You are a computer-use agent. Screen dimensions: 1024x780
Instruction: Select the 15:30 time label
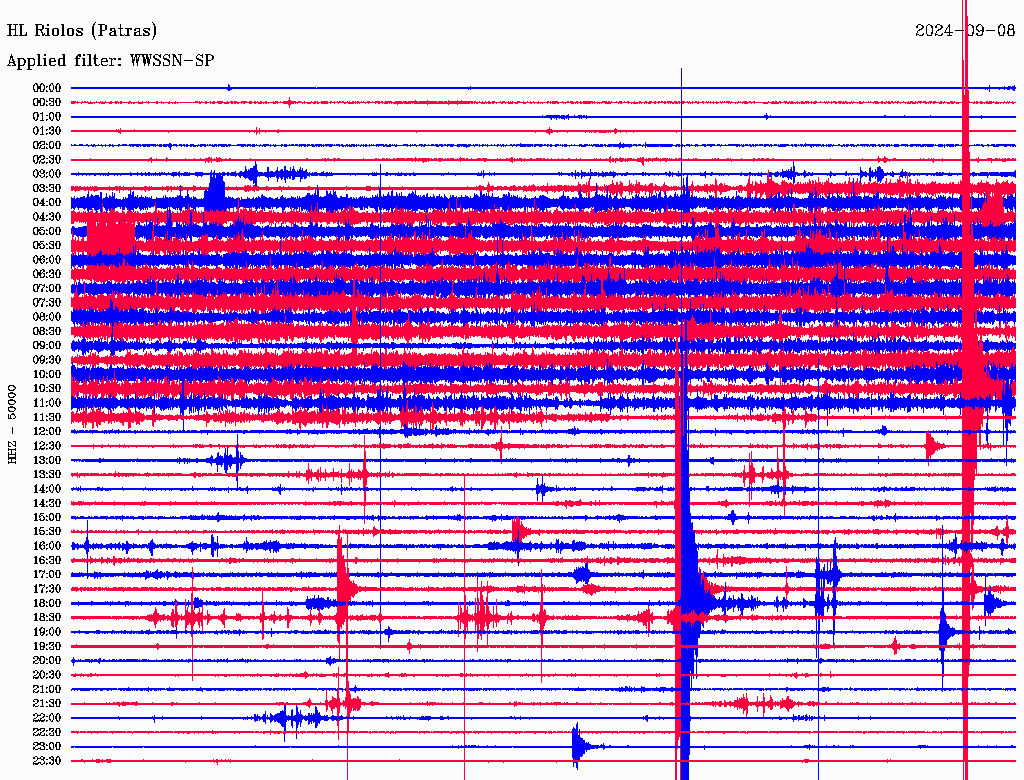pyautogui.click(x=47, y=532)
